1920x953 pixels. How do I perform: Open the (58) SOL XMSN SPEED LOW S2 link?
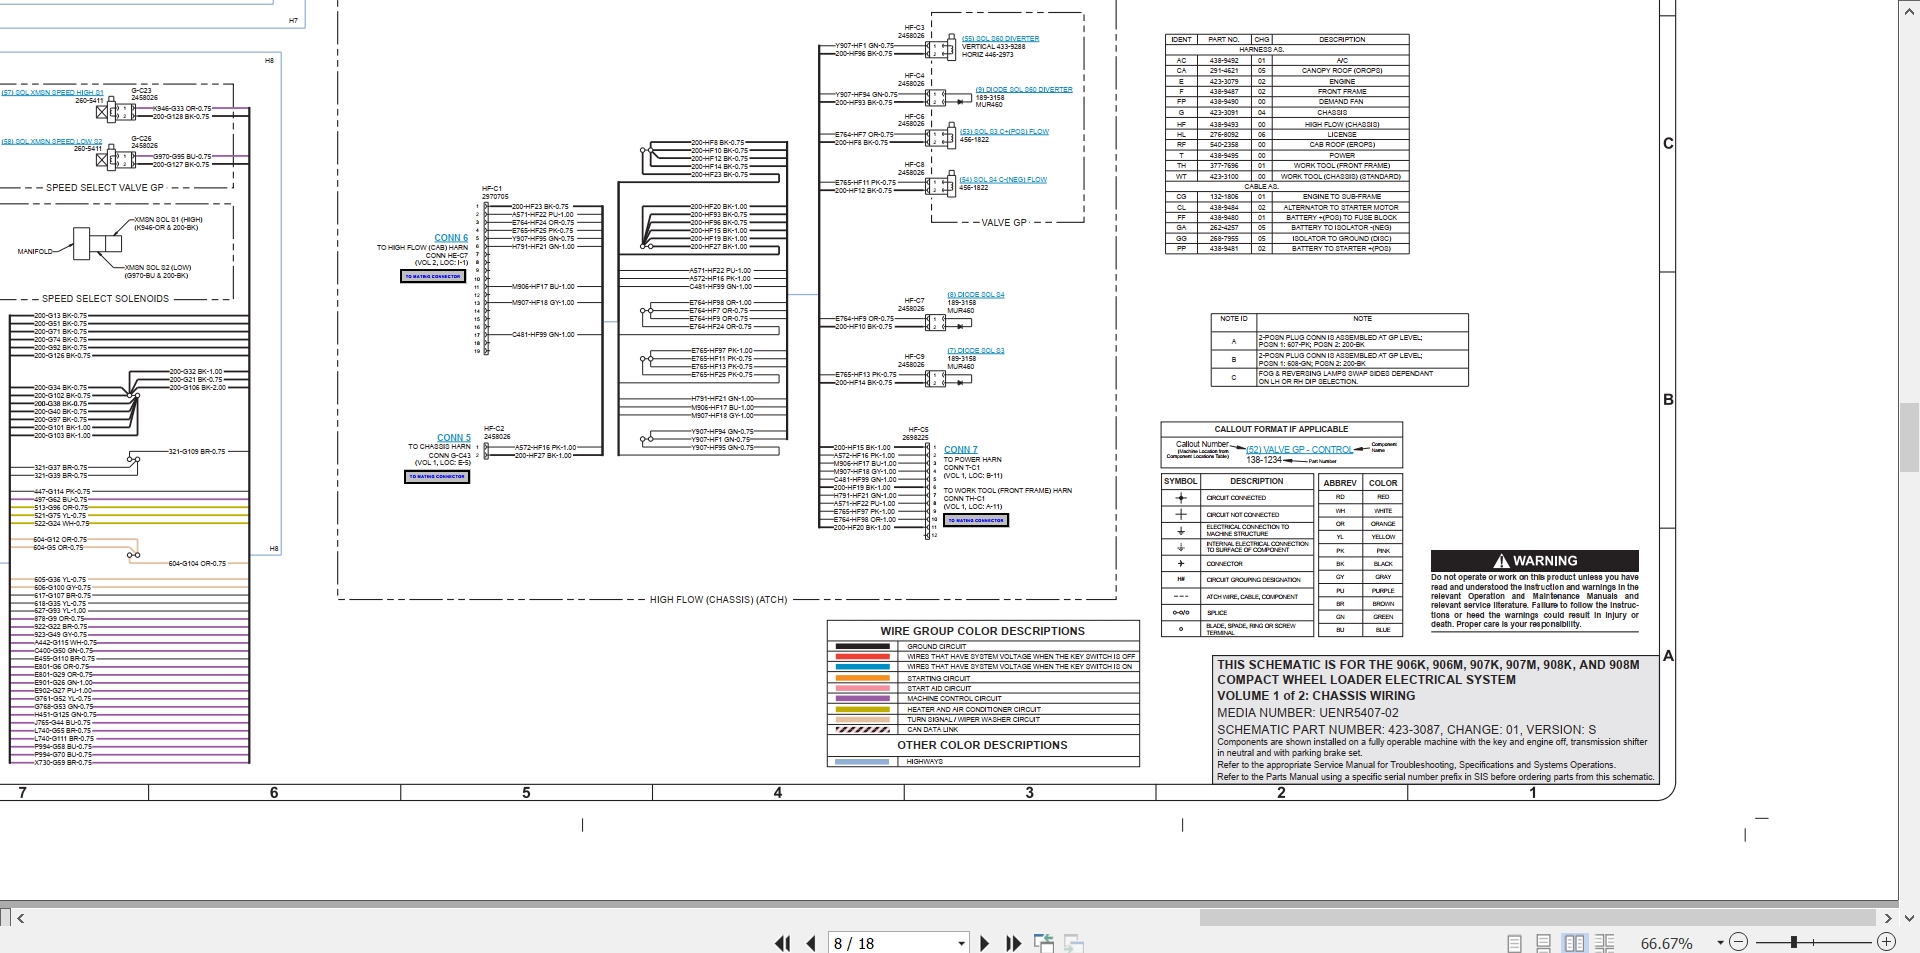[x=52, y=142]
